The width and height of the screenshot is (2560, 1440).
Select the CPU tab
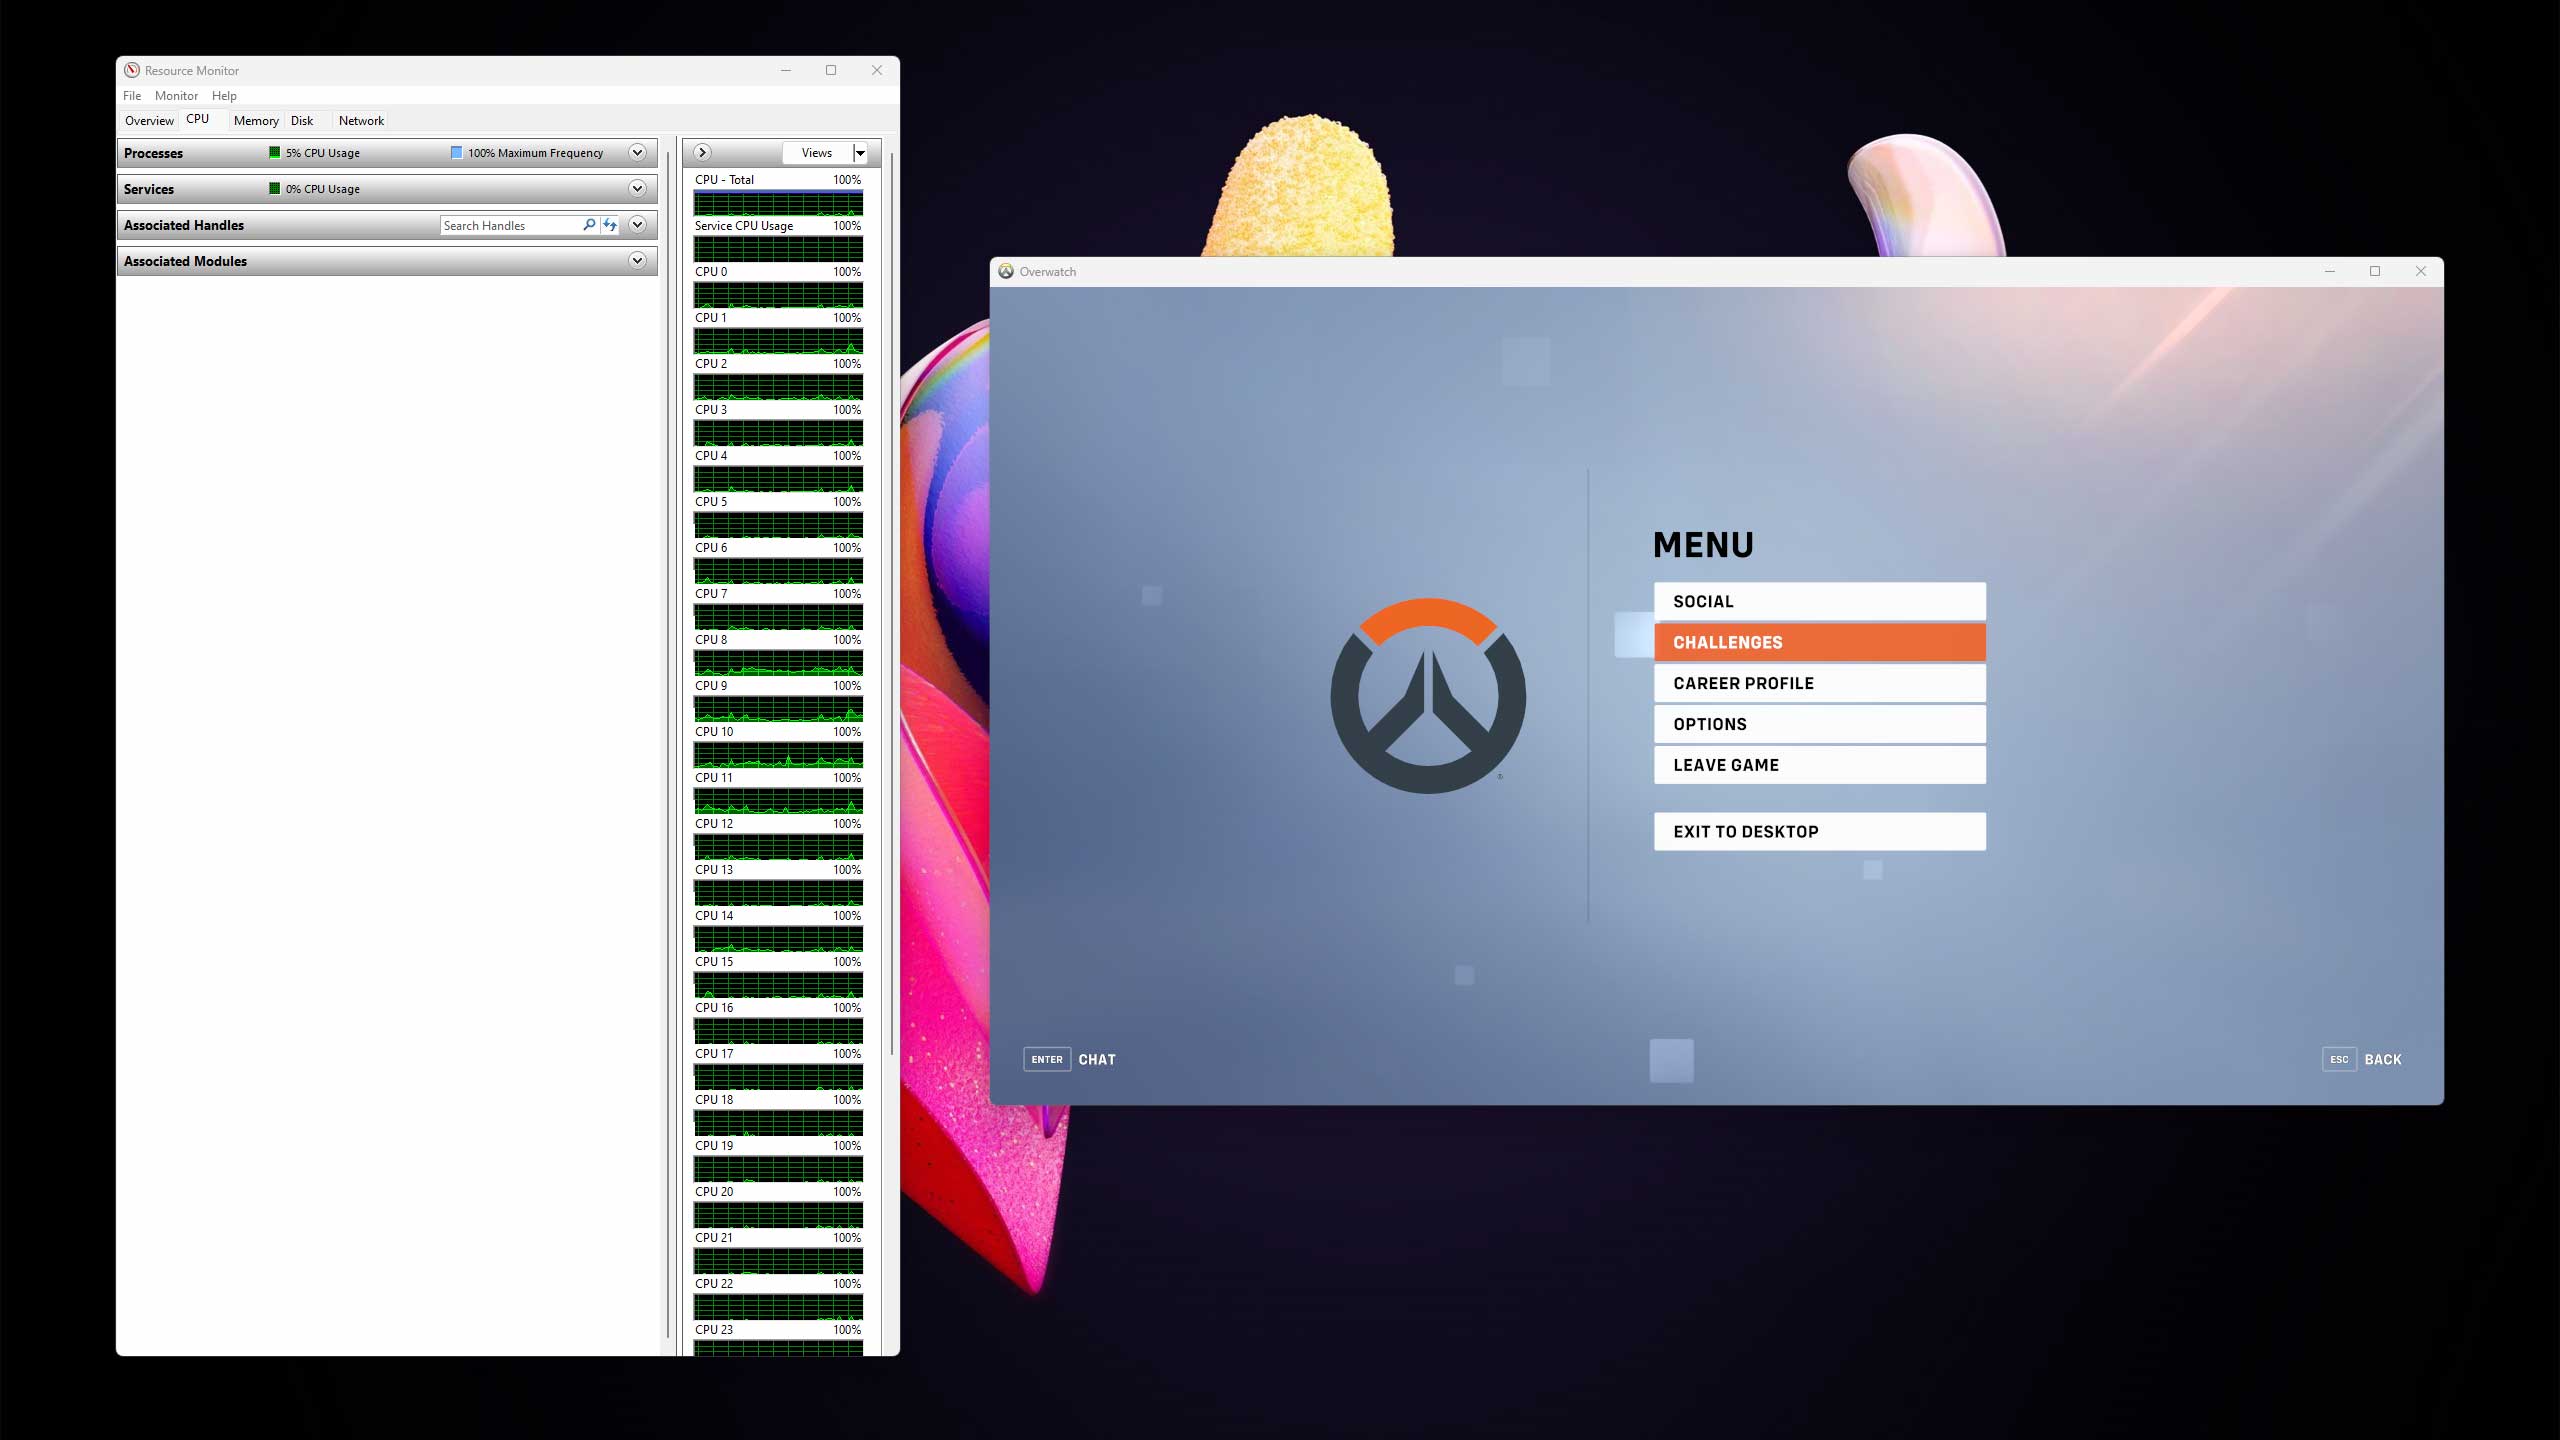pos(198,119)
